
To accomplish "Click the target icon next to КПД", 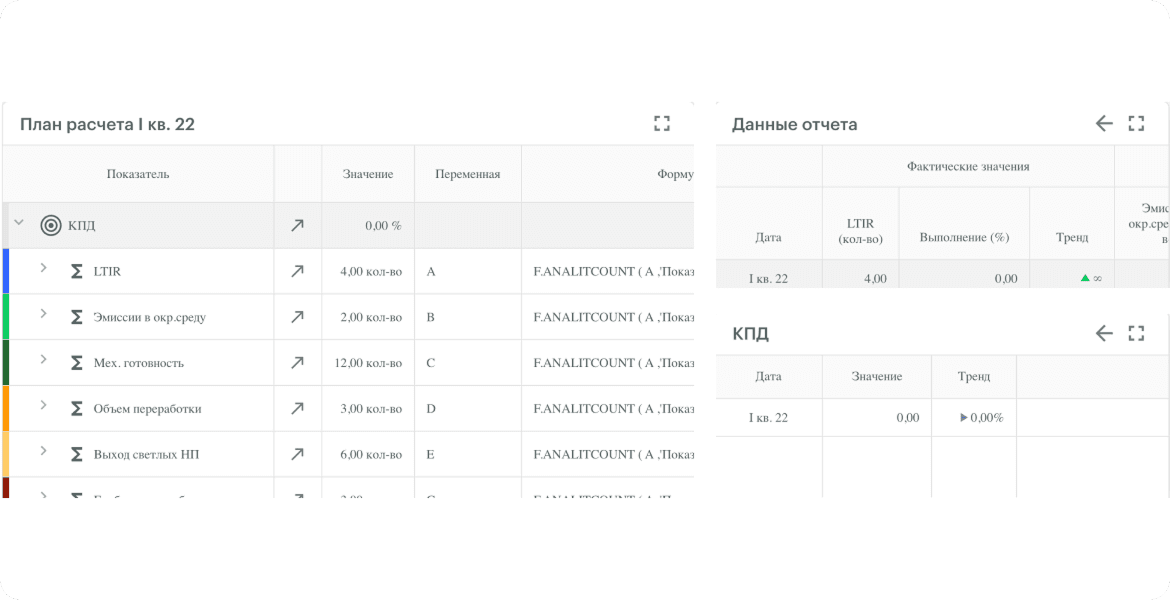I will coord(51,225).
